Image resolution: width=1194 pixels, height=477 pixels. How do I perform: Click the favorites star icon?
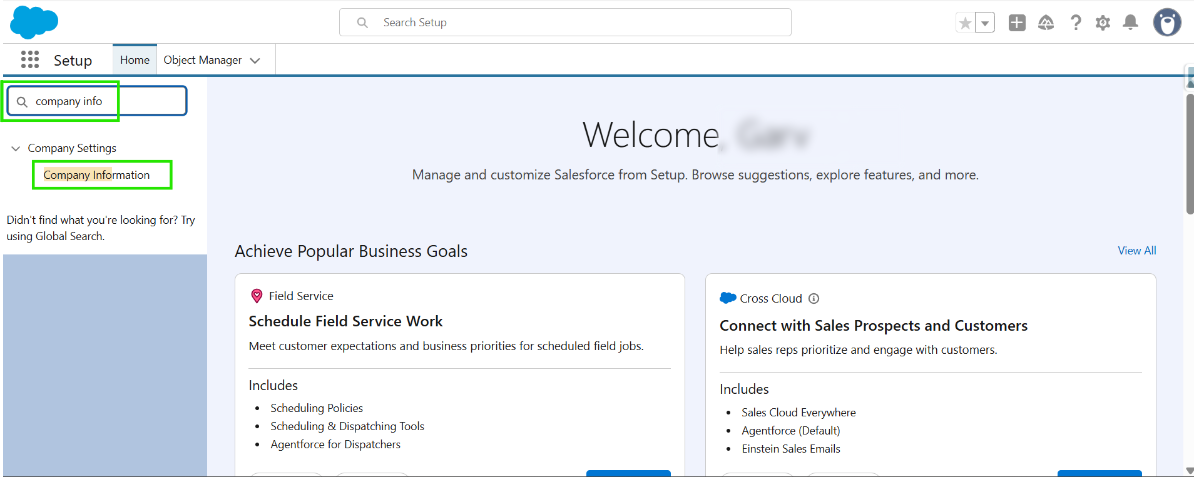(965, 23)
